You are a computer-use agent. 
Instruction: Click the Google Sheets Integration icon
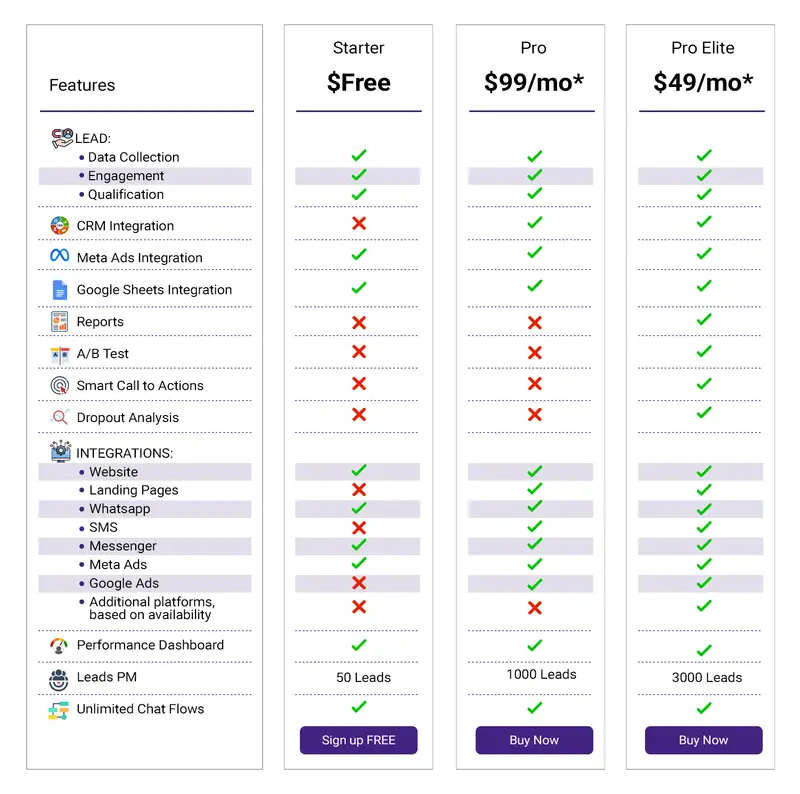60,290
